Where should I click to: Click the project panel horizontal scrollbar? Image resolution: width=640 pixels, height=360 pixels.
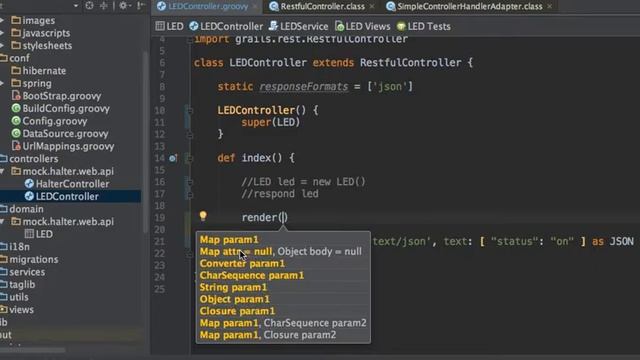(x=33, y=350)
